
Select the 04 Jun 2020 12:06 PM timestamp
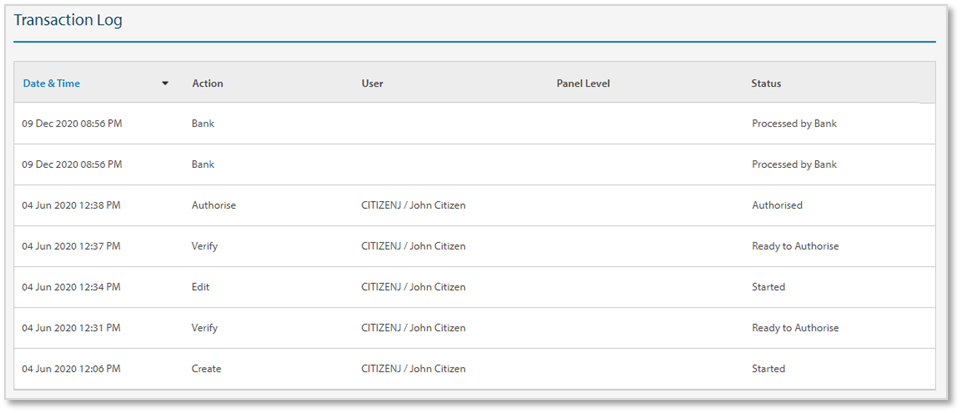(71, 369)
